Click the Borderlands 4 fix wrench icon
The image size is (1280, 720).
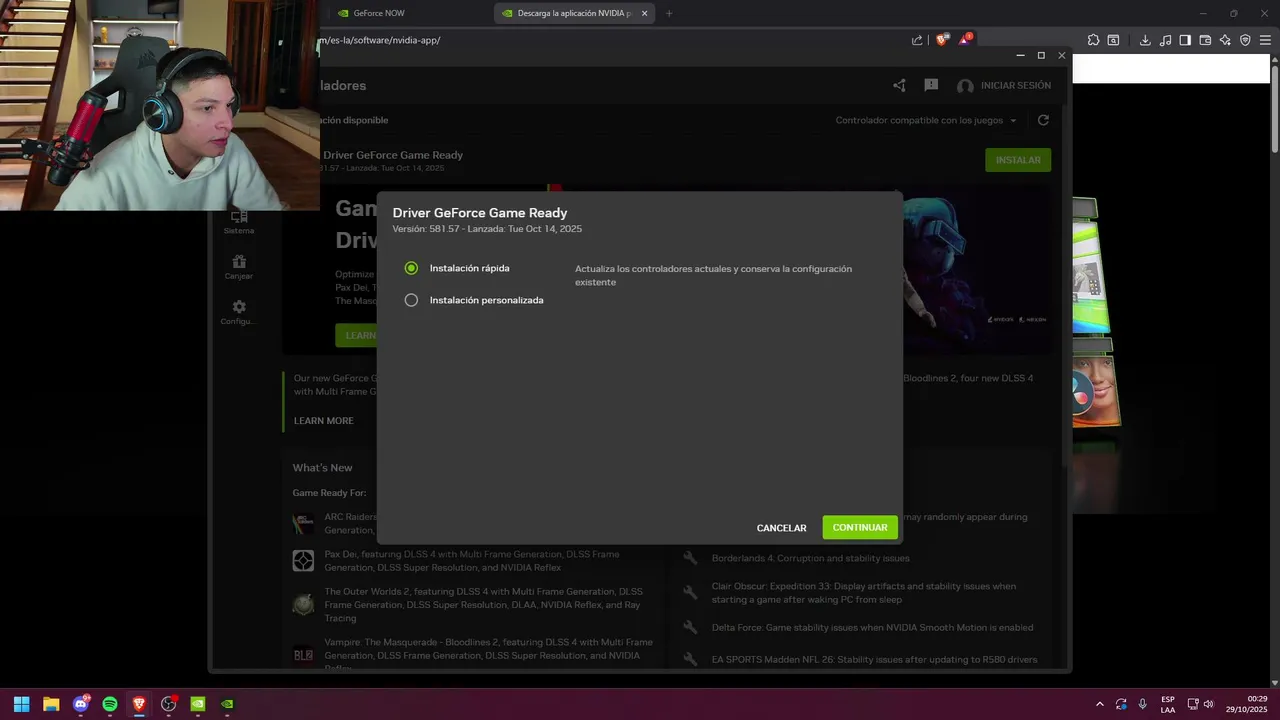pyautogui.click(x=690, y=558)
